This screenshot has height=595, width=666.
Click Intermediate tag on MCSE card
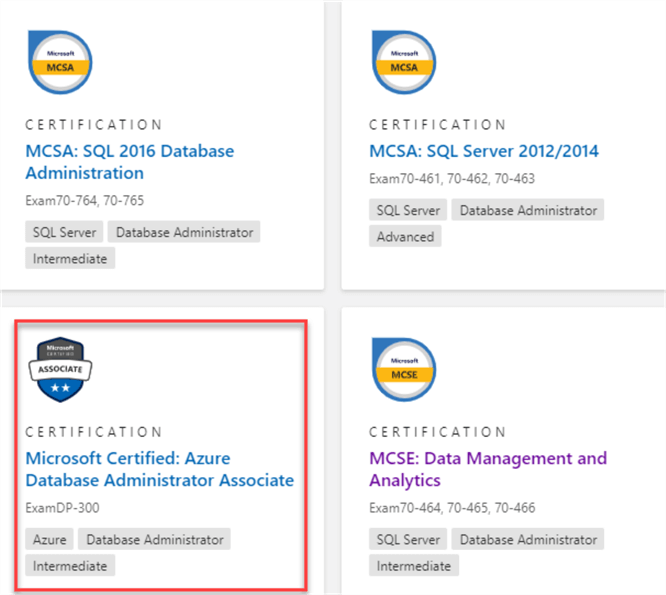(x=414, y=566)
